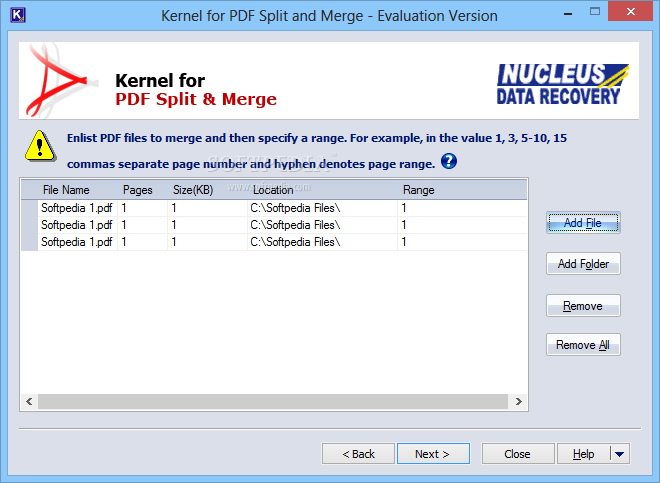
Task: Click the Close button at bottom
Action: (518, 454)
